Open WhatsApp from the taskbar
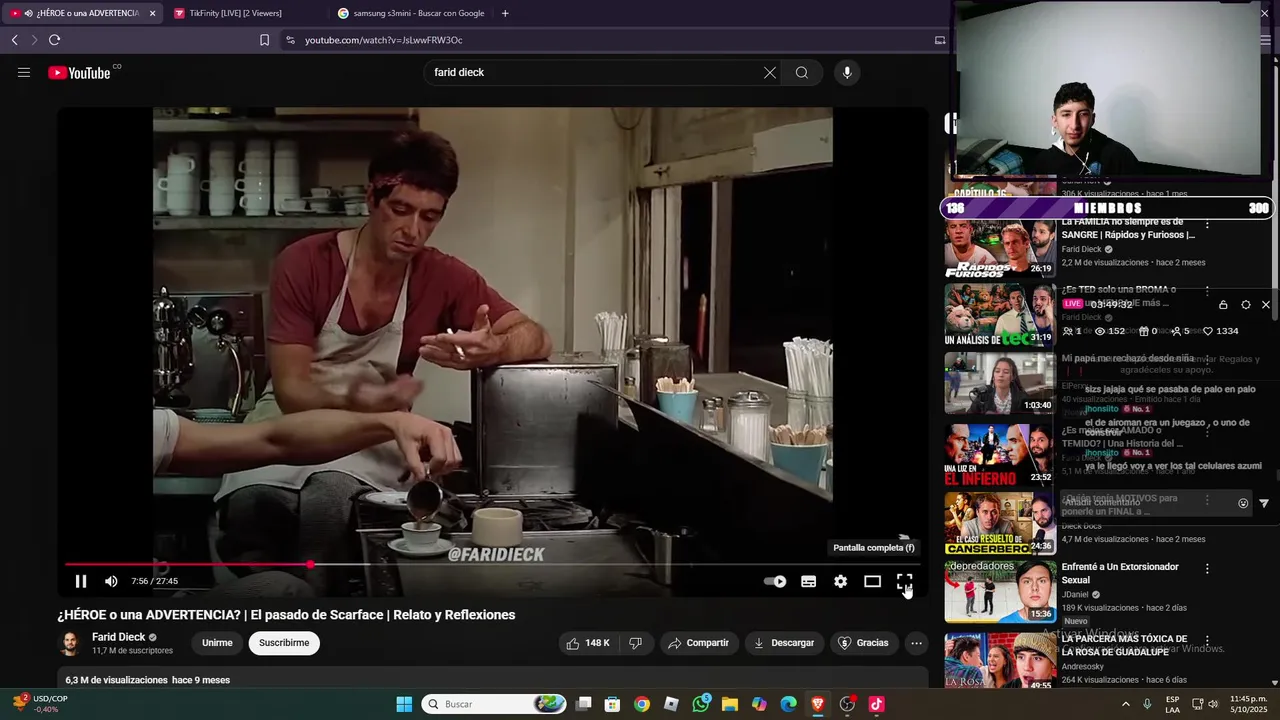This screenshot has width=1280, height=720. coord(701,704)
